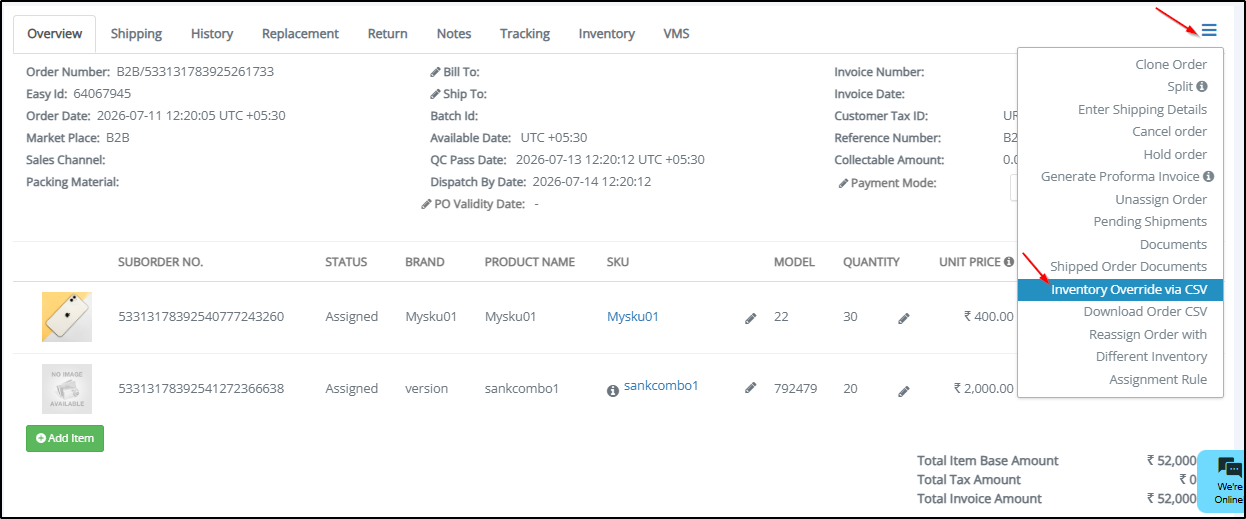This screenshot has width=1246, height=519.
Task: View the phone product thumbnail image
Action: point(67,317)
